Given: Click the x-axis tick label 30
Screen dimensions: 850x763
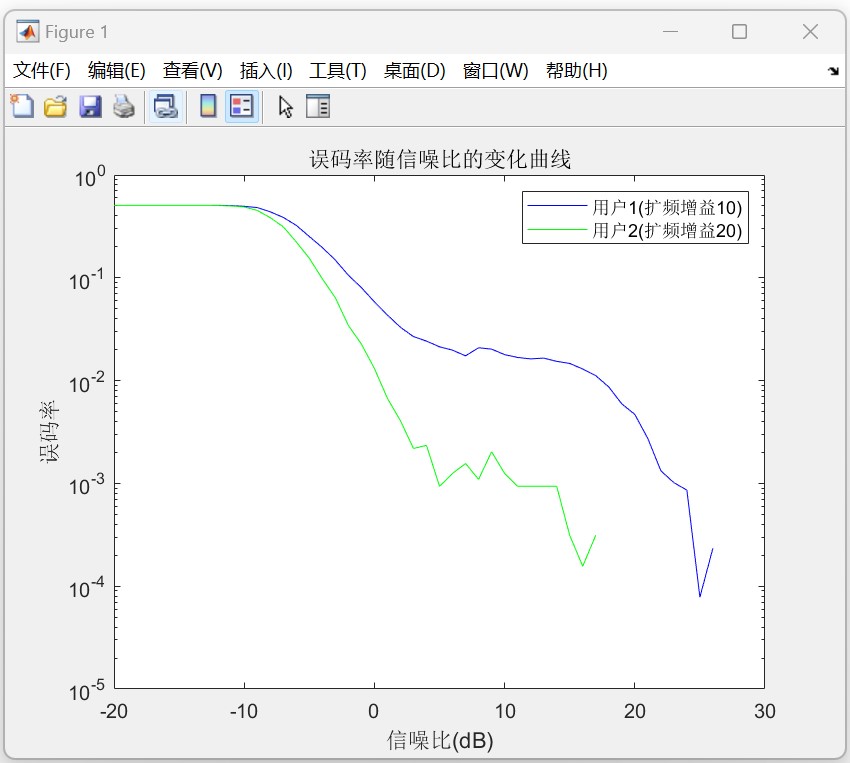Looking at the screenshot, I should 764,711.
